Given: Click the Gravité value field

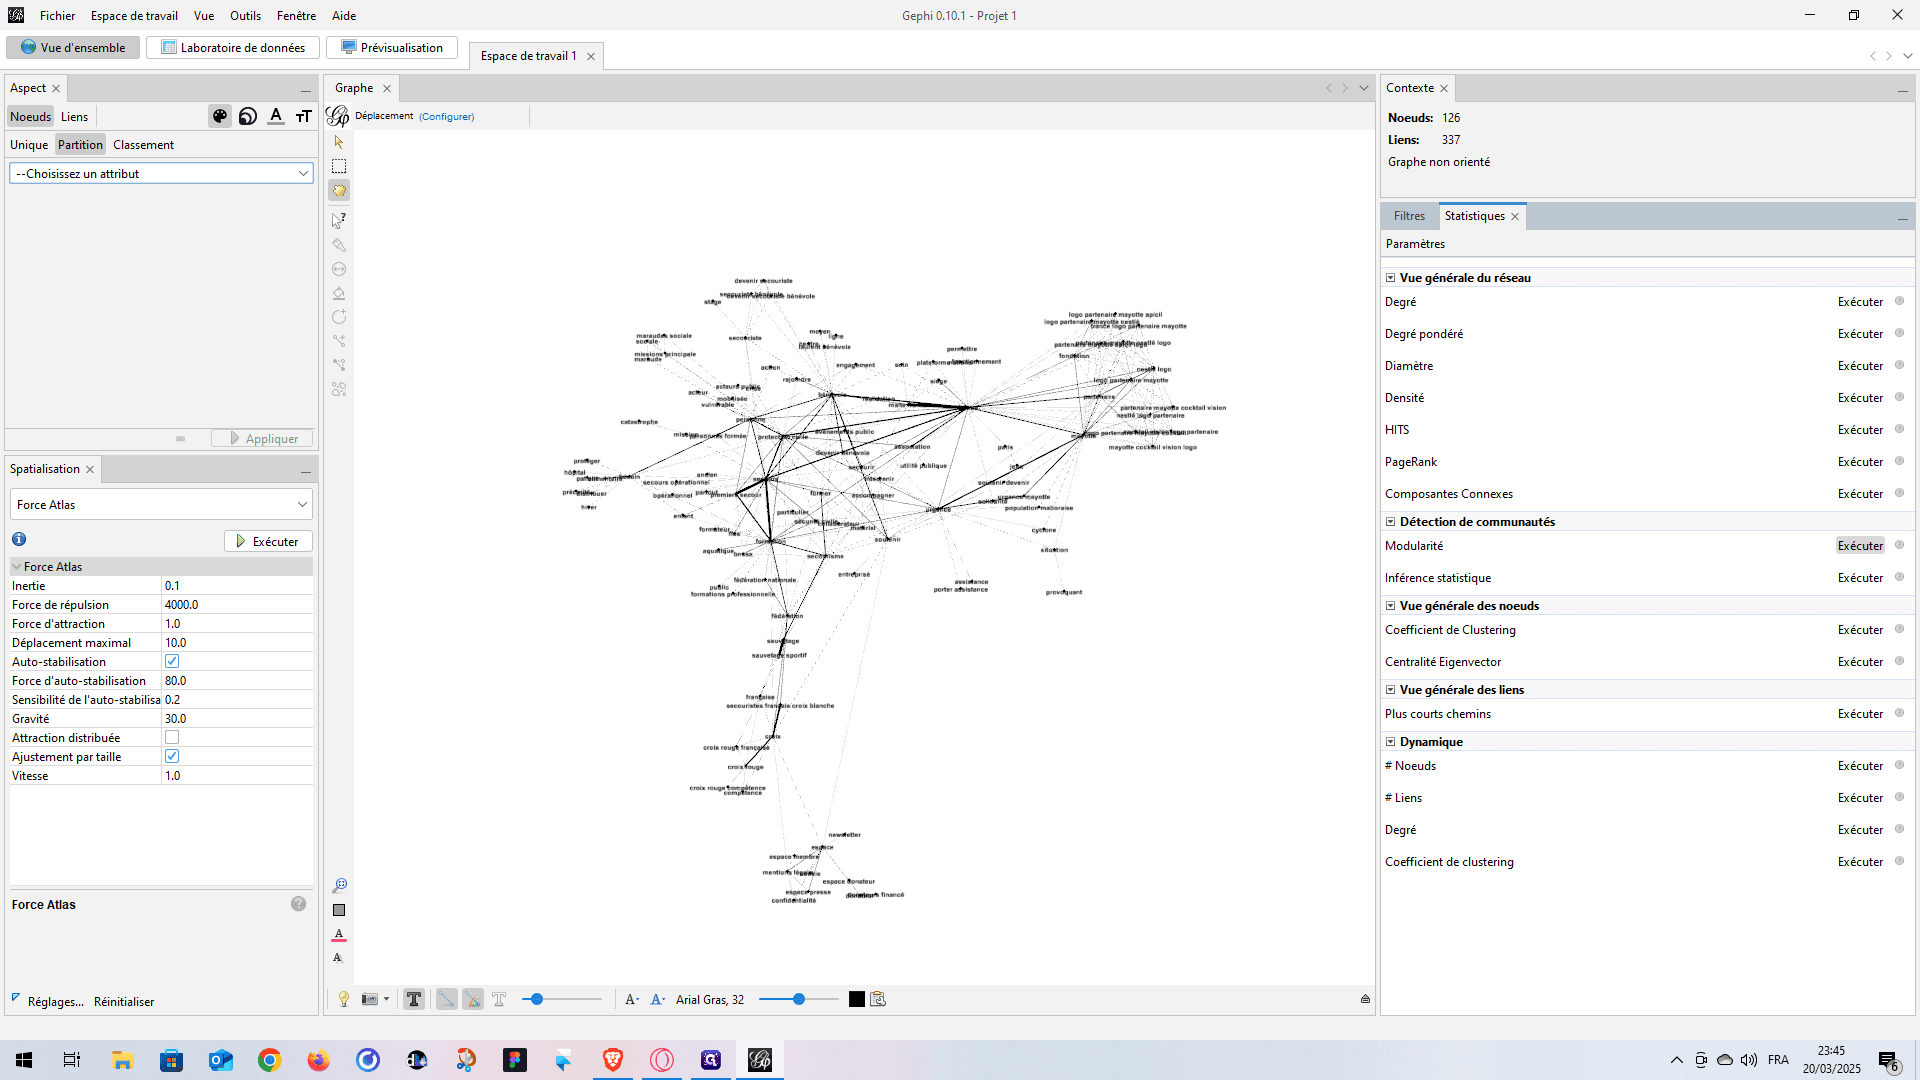Looking at the screenshot, I should pyautogui.click(x=237, y=719).
